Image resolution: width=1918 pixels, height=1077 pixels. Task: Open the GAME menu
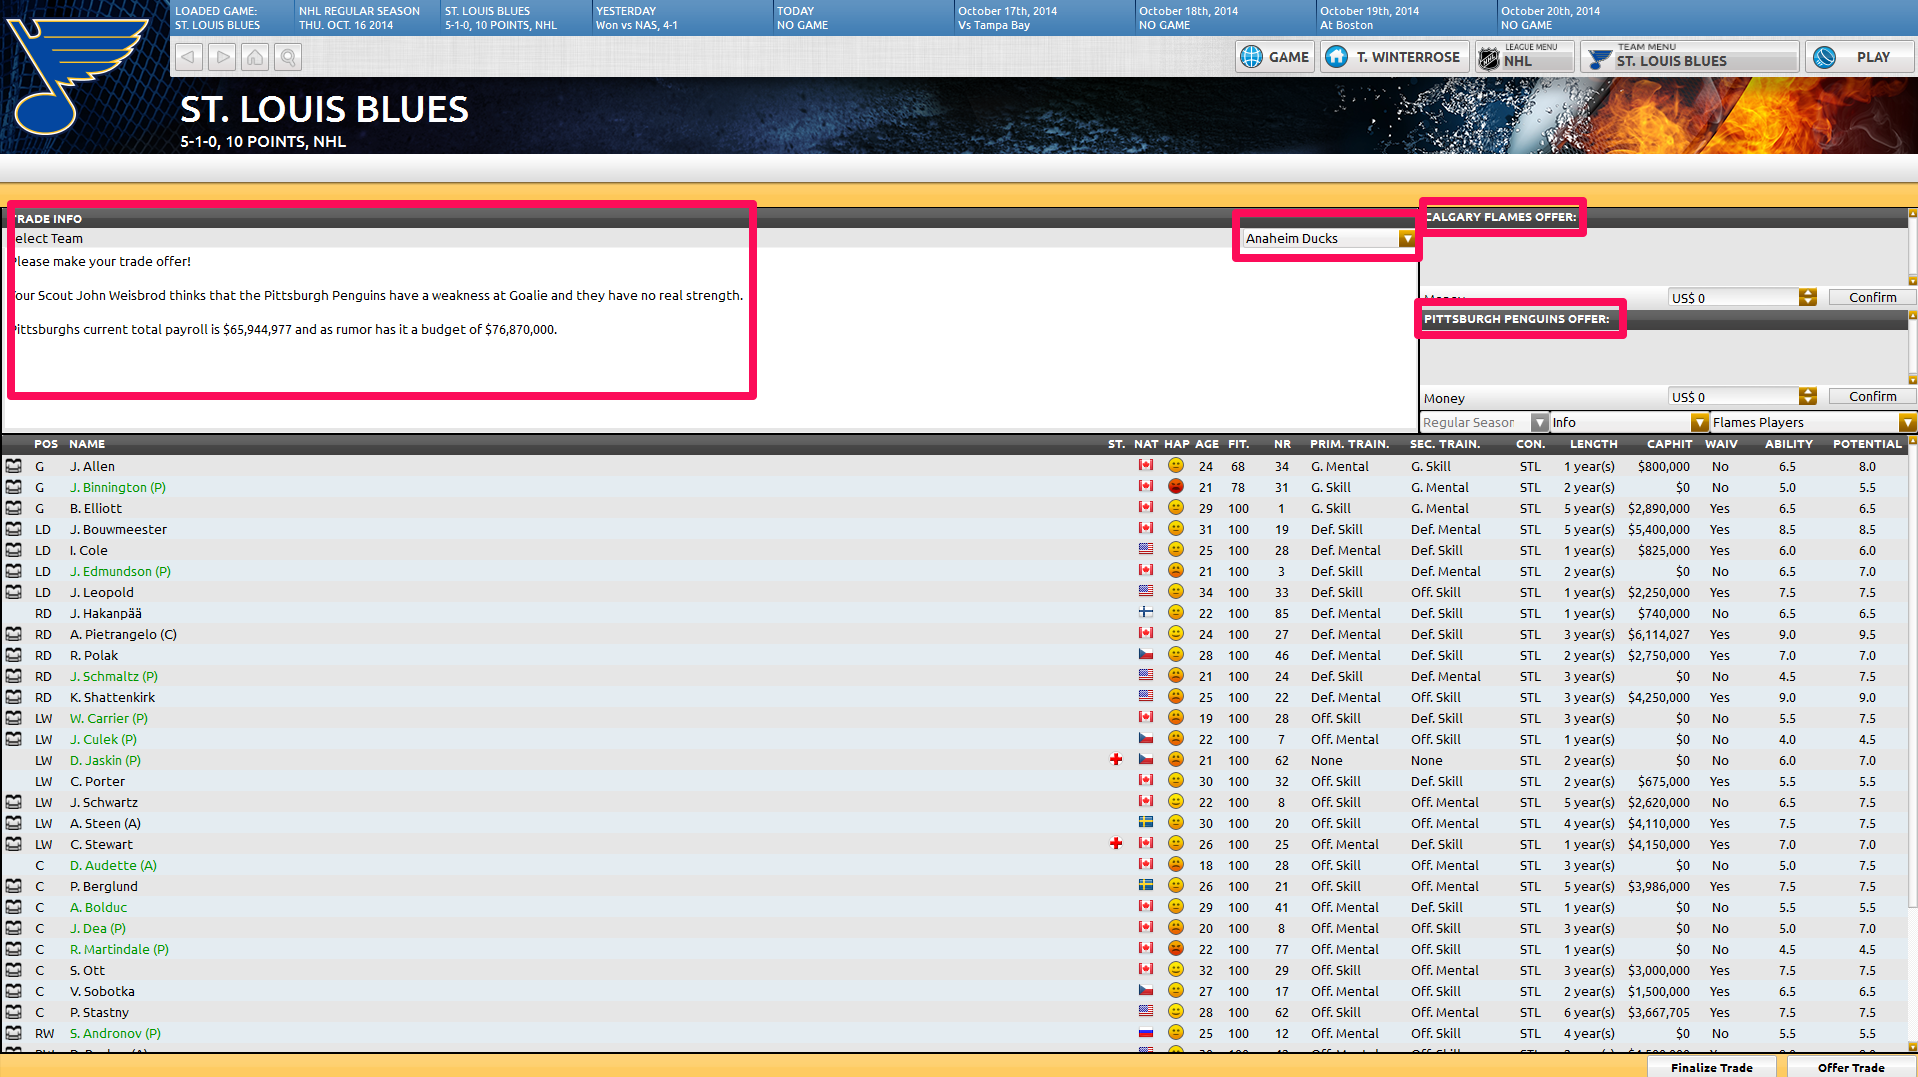point(1275,57)
